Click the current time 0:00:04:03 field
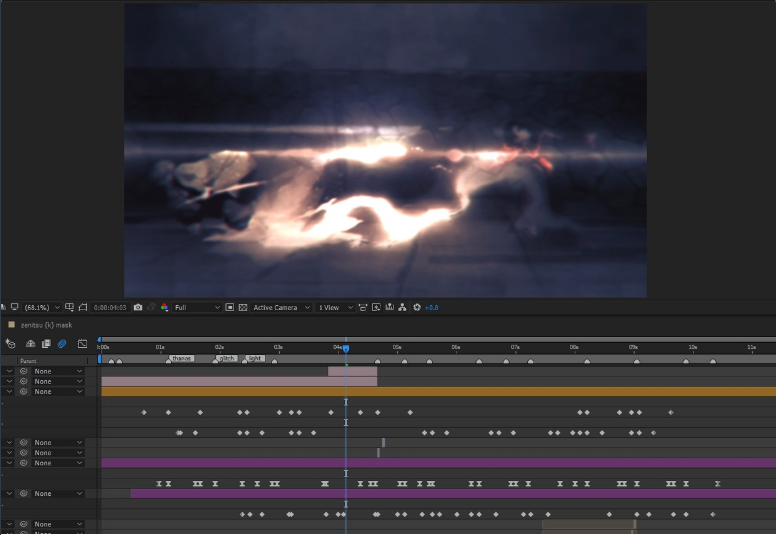Viewport: 776px width, 535px height. click(x=110, y=307)
